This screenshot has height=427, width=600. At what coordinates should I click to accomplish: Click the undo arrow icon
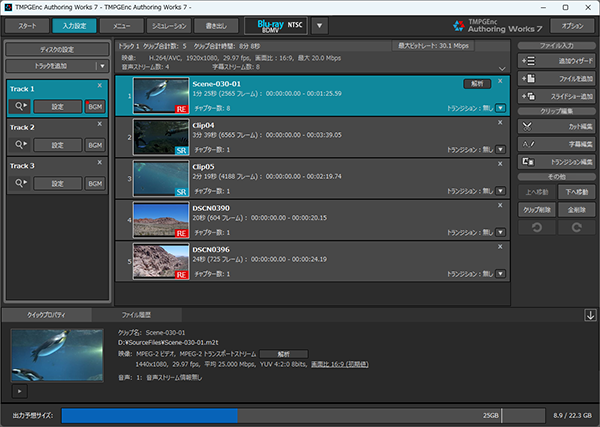click(x=537, y=228)
